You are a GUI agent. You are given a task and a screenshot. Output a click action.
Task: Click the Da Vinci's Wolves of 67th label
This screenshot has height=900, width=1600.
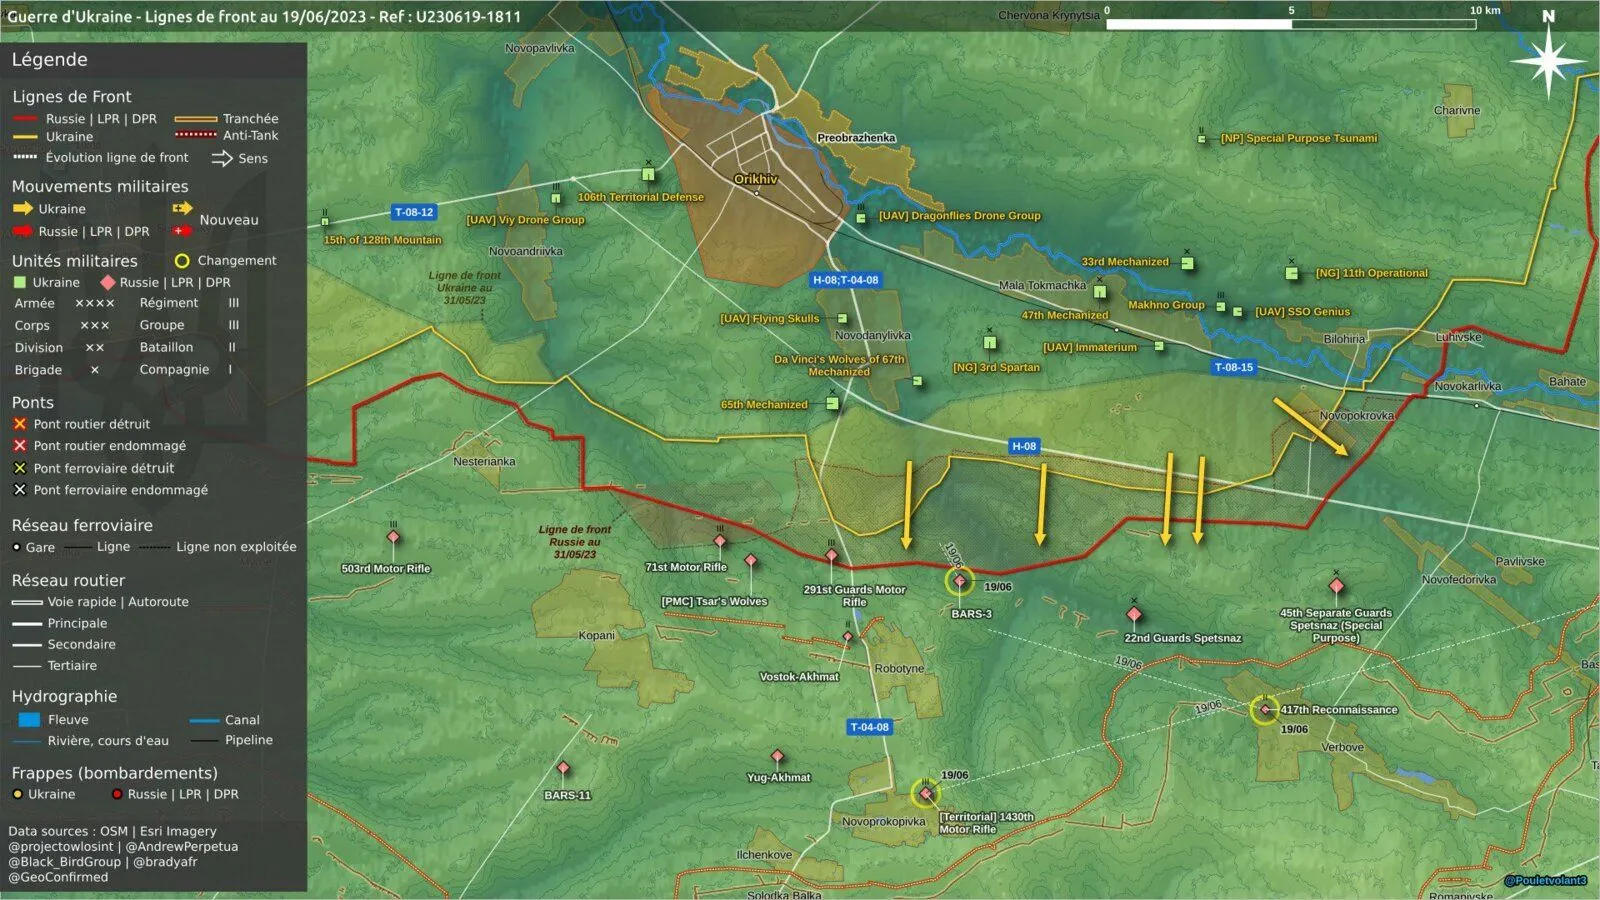(x=839, y=366)
